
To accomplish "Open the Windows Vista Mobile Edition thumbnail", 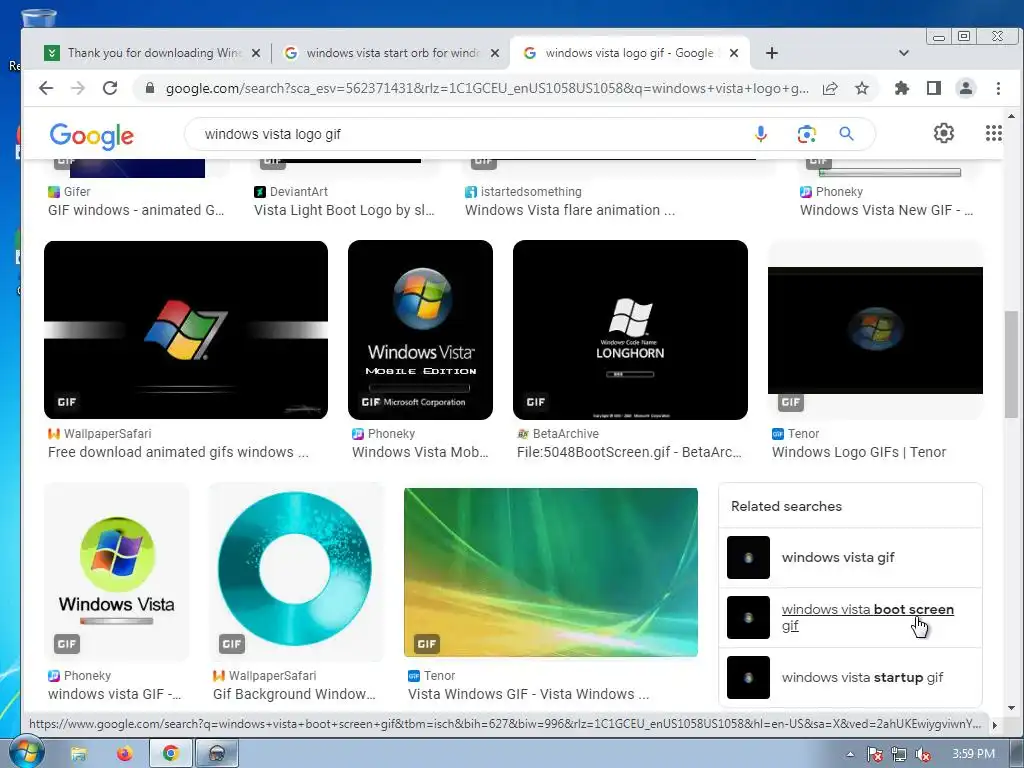I will [421, 330].
